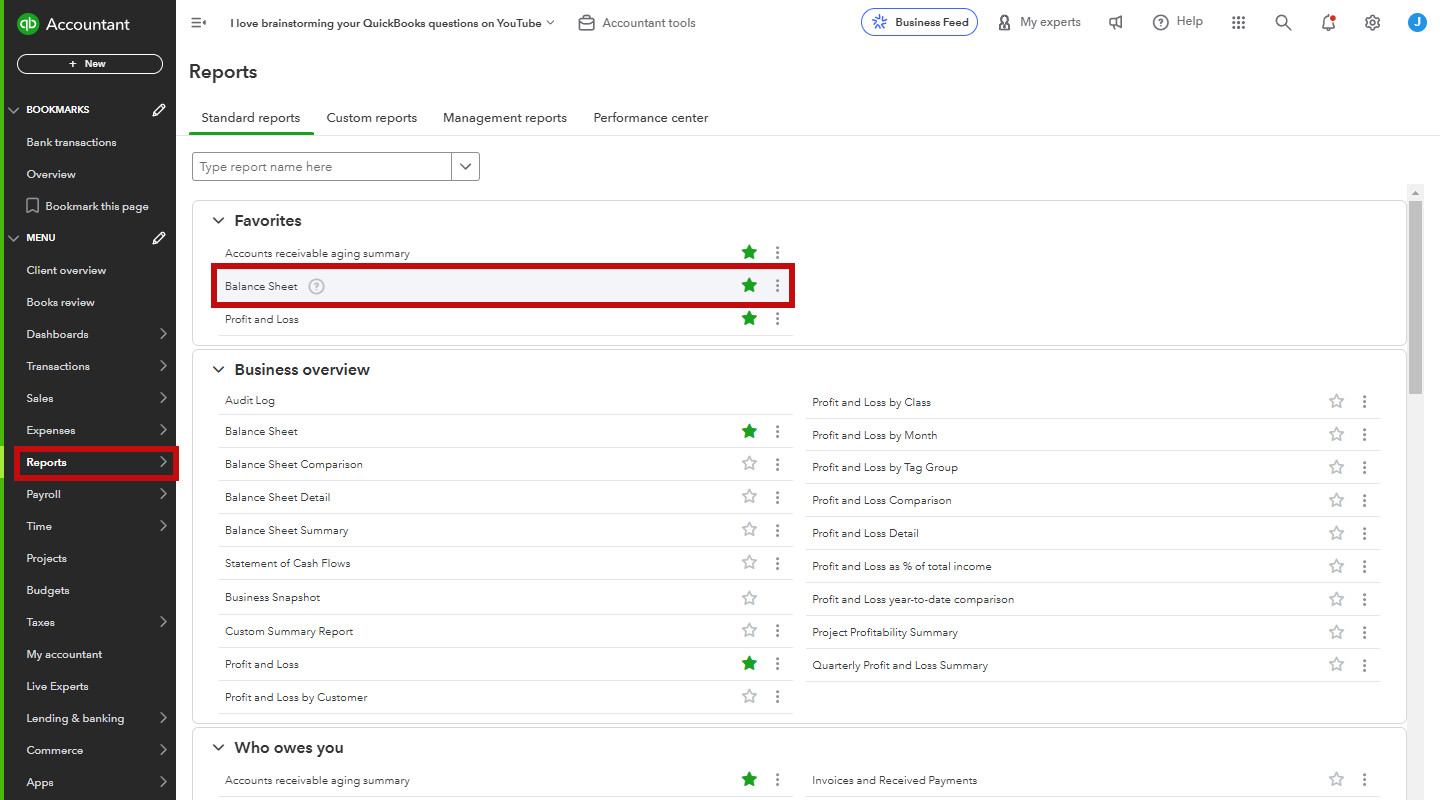
Task: Favorite the Business Snapshot report
Action: pos(749,598)
